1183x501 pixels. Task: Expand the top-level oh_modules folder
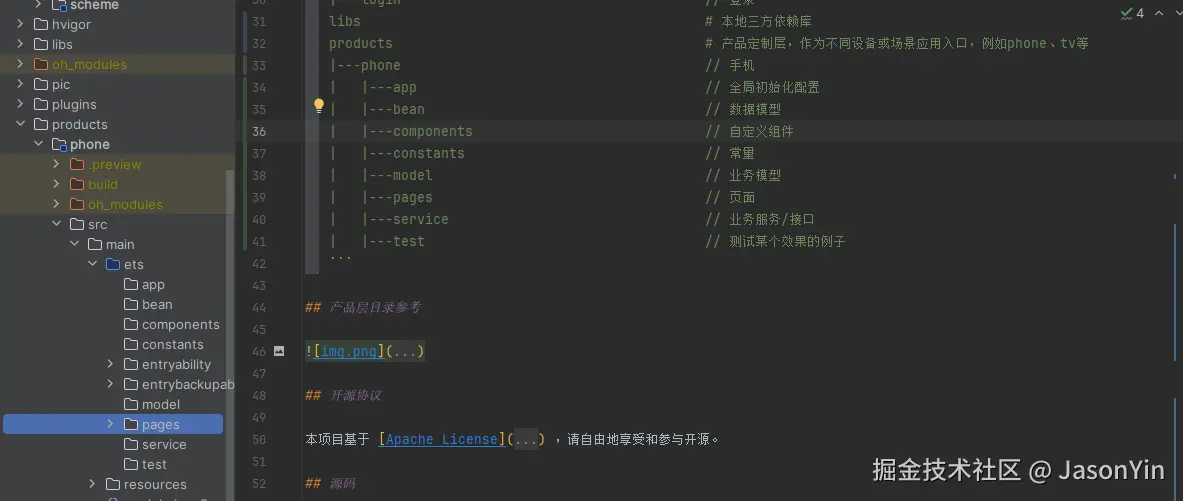coord(20,64)
